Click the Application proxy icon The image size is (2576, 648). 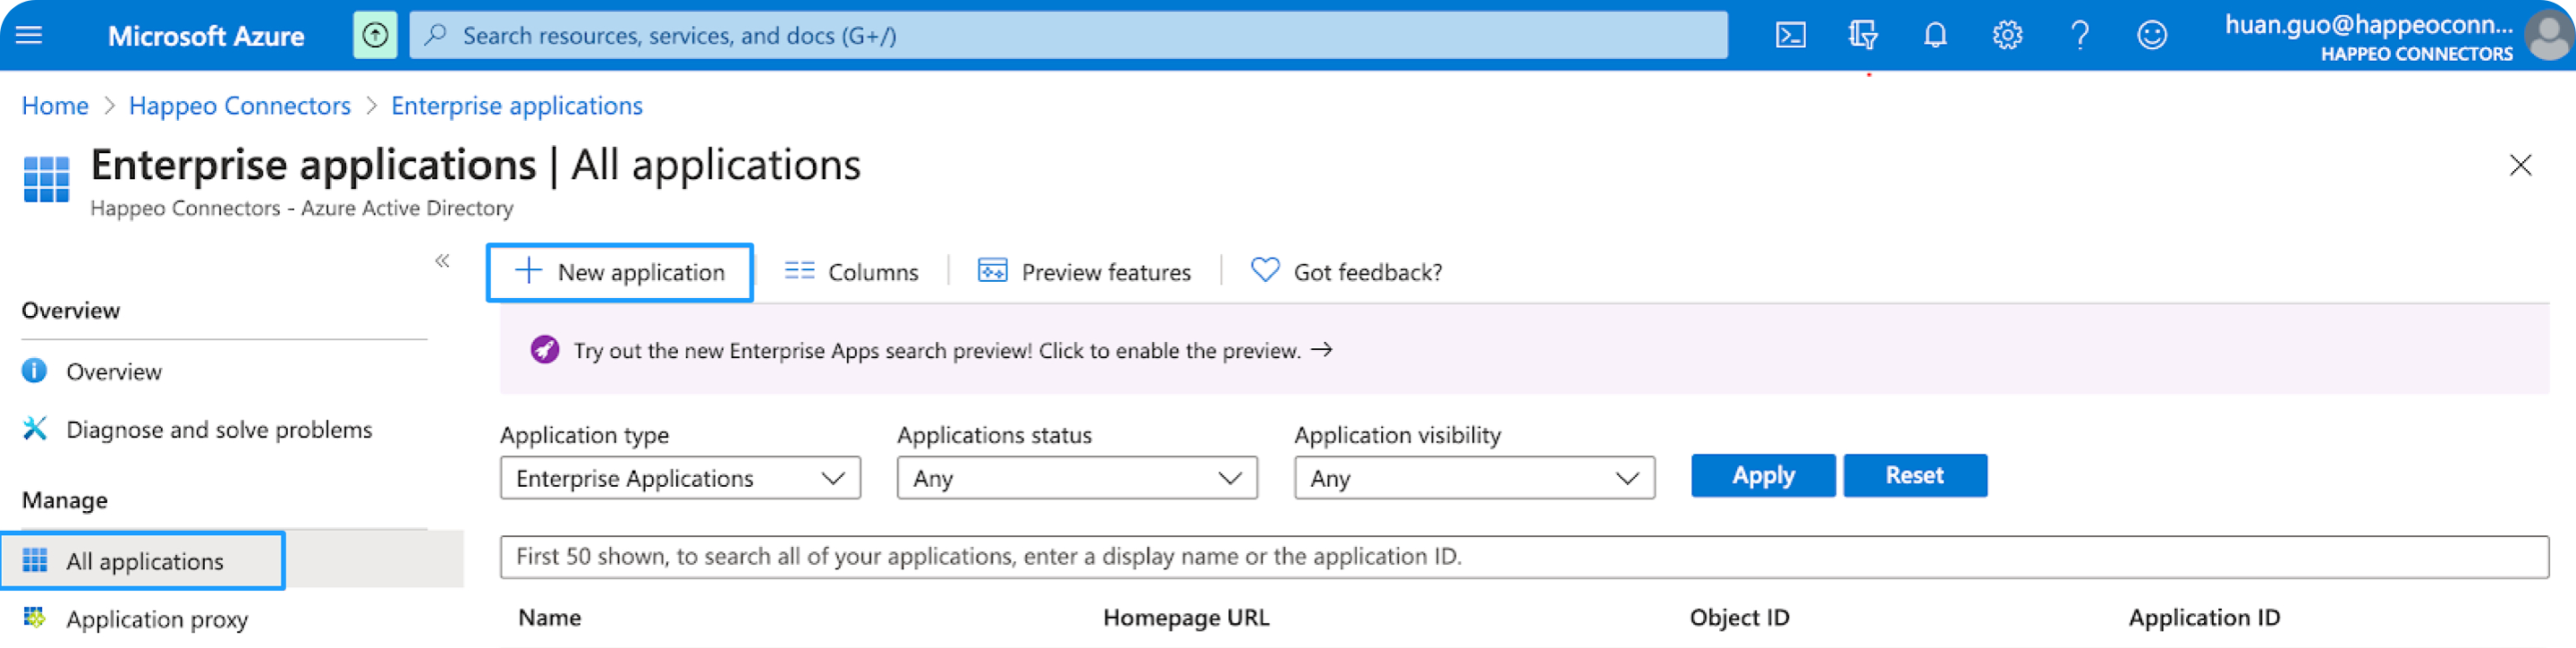(x=34, y=617)
